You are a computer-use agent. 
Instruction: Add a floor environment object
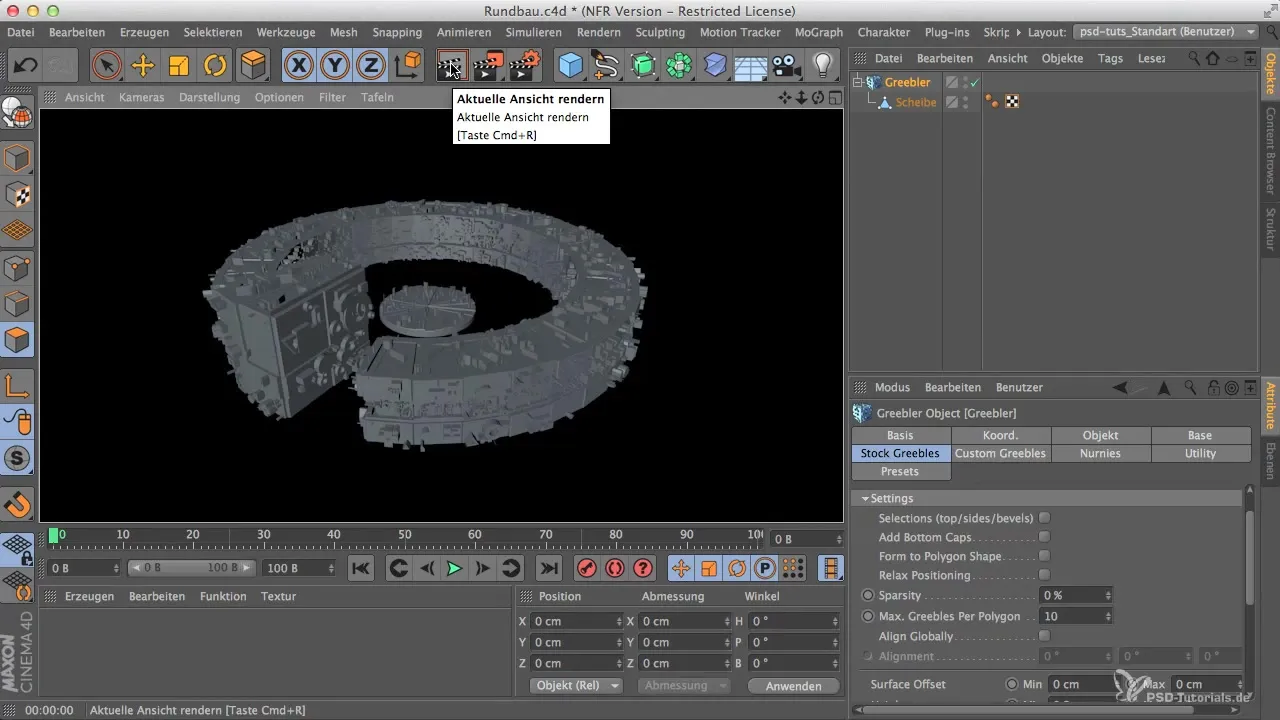[x=751, y=66]
